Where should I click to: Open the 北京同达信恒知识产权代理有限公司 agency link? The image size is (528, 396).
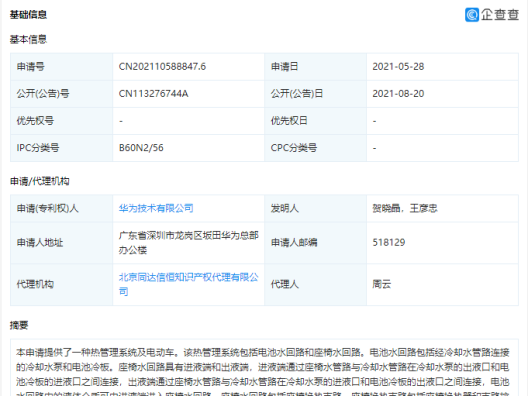coord(189,284)
